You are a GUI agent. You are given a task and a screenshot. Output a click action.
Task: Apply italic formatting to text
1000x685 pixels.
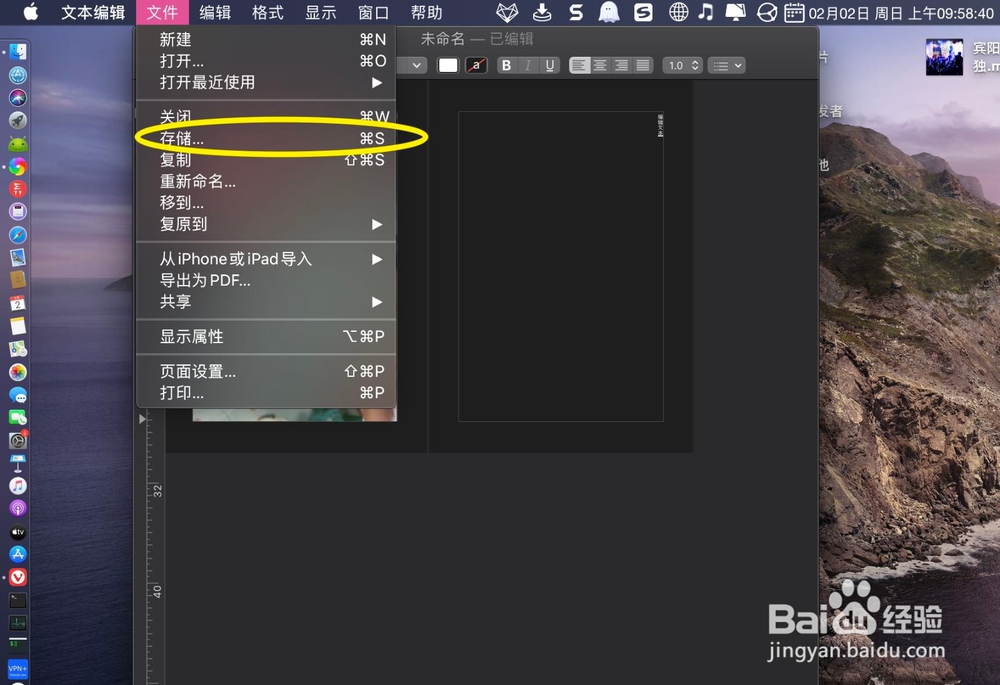point(527,65)
